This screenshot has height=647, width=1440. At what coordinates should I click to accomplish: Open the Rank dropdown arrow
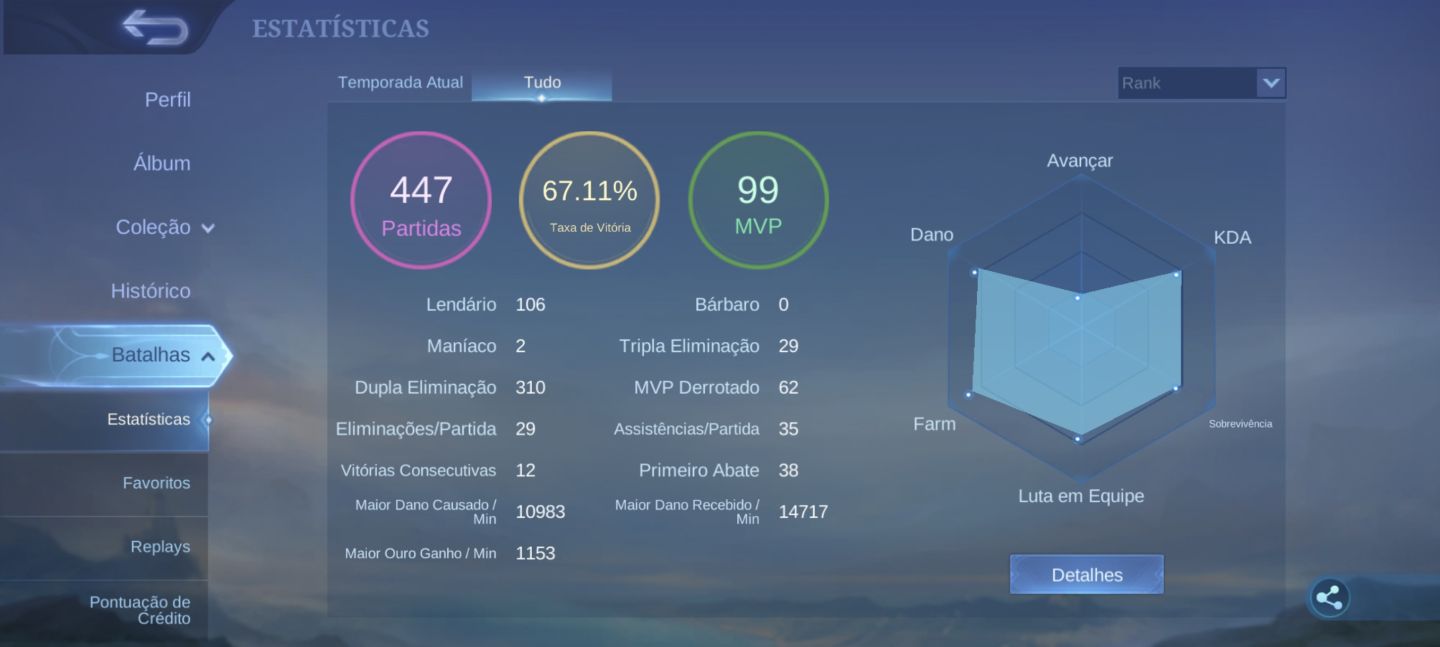point(1271,83)
